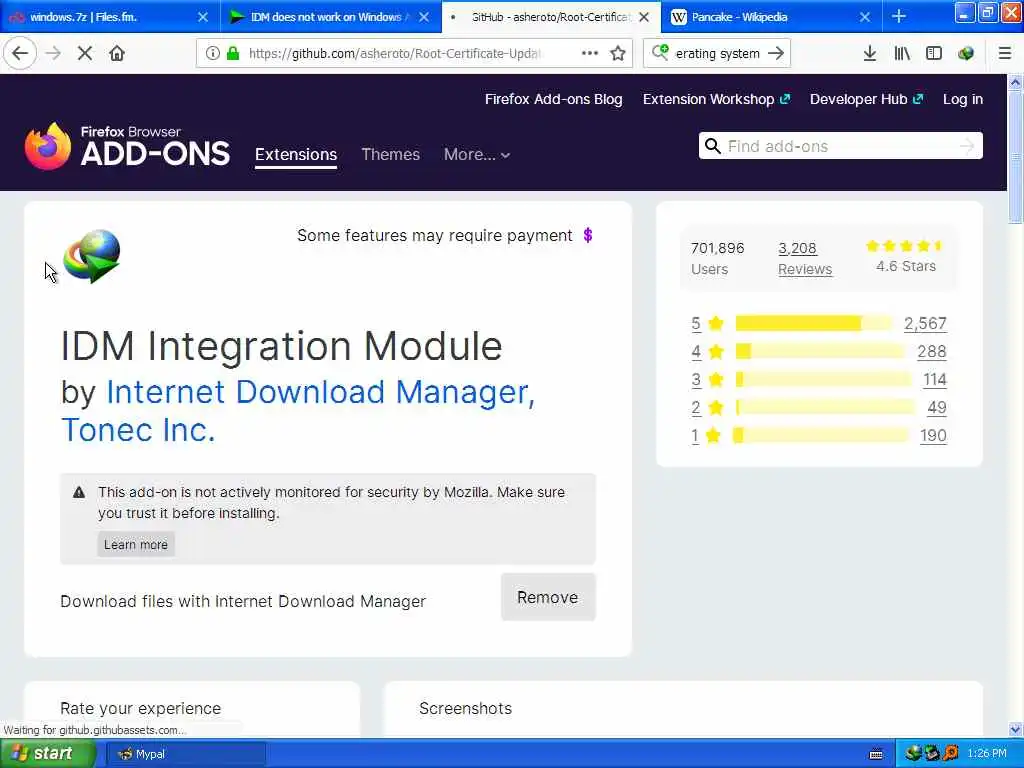
Task: Click the Mypal taskbar button
Action: (185, 754)
